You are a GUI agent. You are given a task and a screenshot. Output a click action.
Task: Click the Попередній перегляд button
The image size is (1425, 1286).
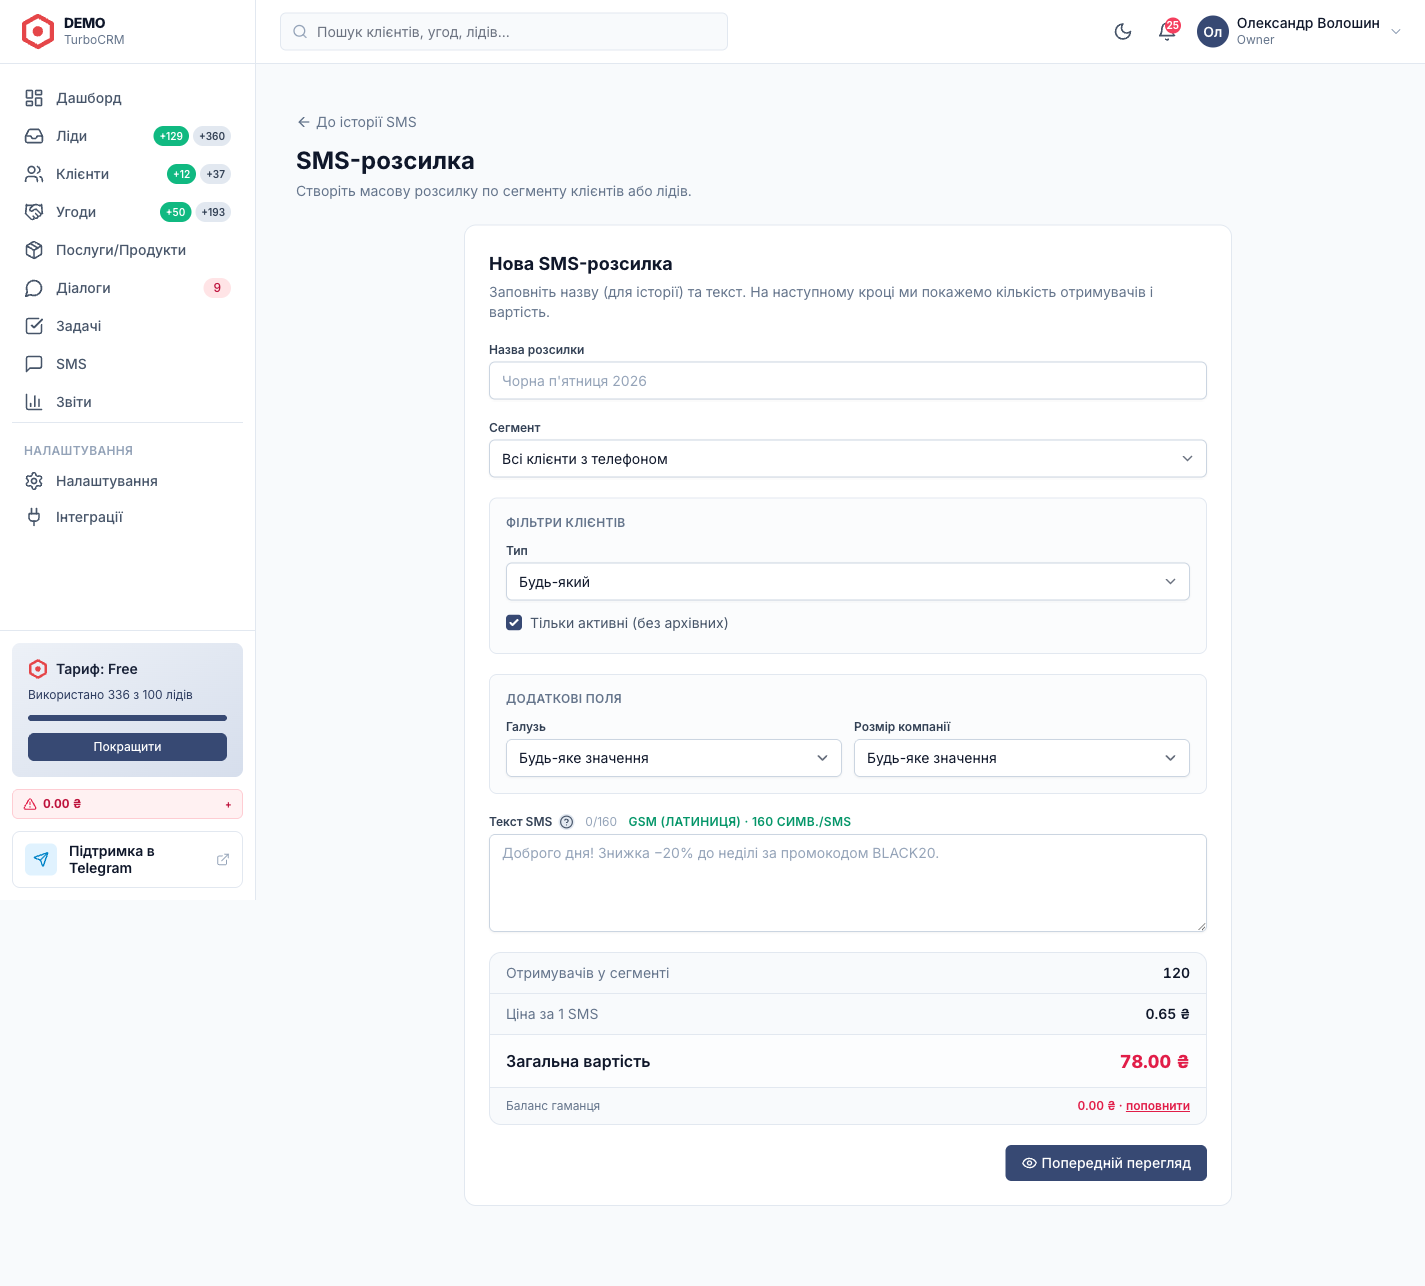click(1106, 1163)
